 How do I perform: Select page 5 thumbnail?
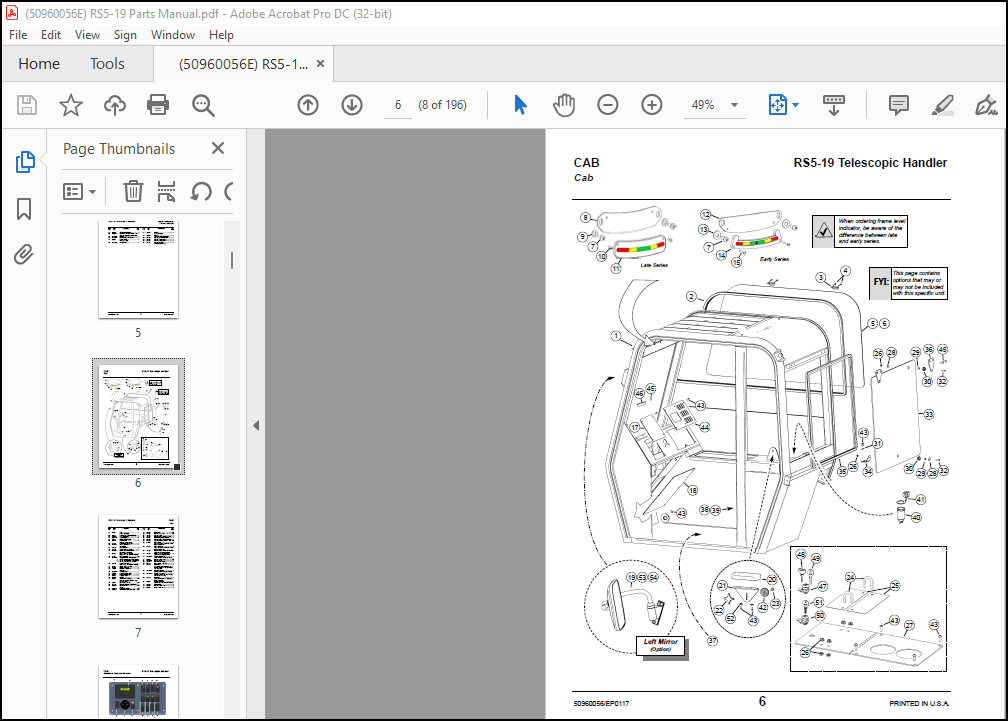click(138, 269)
